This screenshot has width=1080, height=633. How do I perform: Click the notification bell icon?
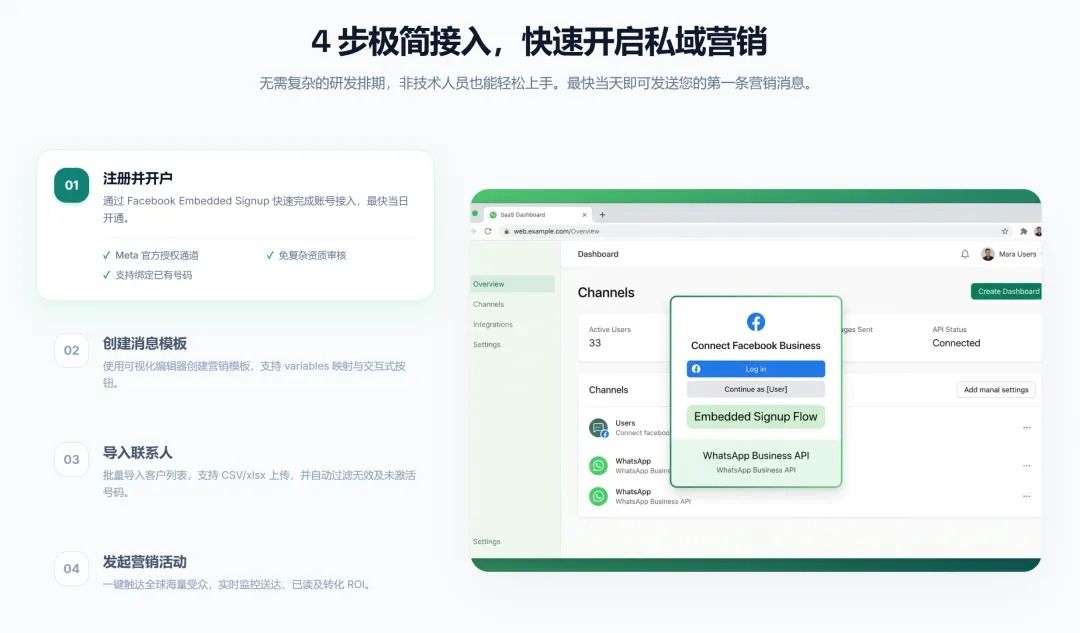point(965,254)
